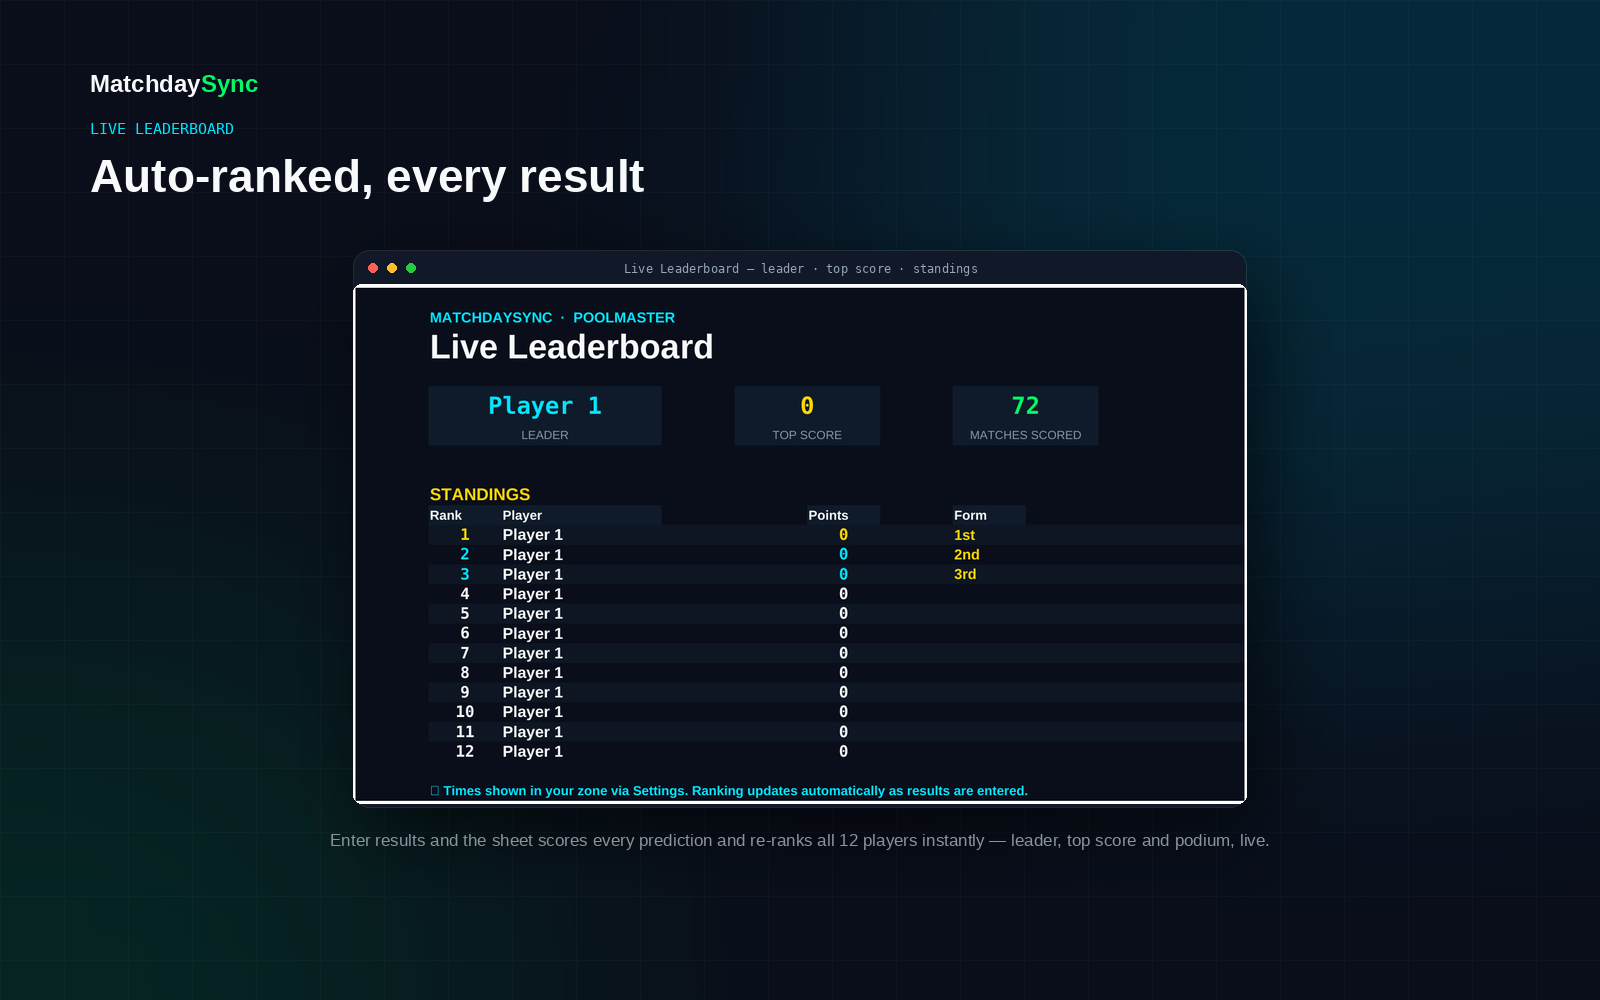Click the points value in rank 7 row
This screenshot has width=1600, height=1000.
(843, 653)
